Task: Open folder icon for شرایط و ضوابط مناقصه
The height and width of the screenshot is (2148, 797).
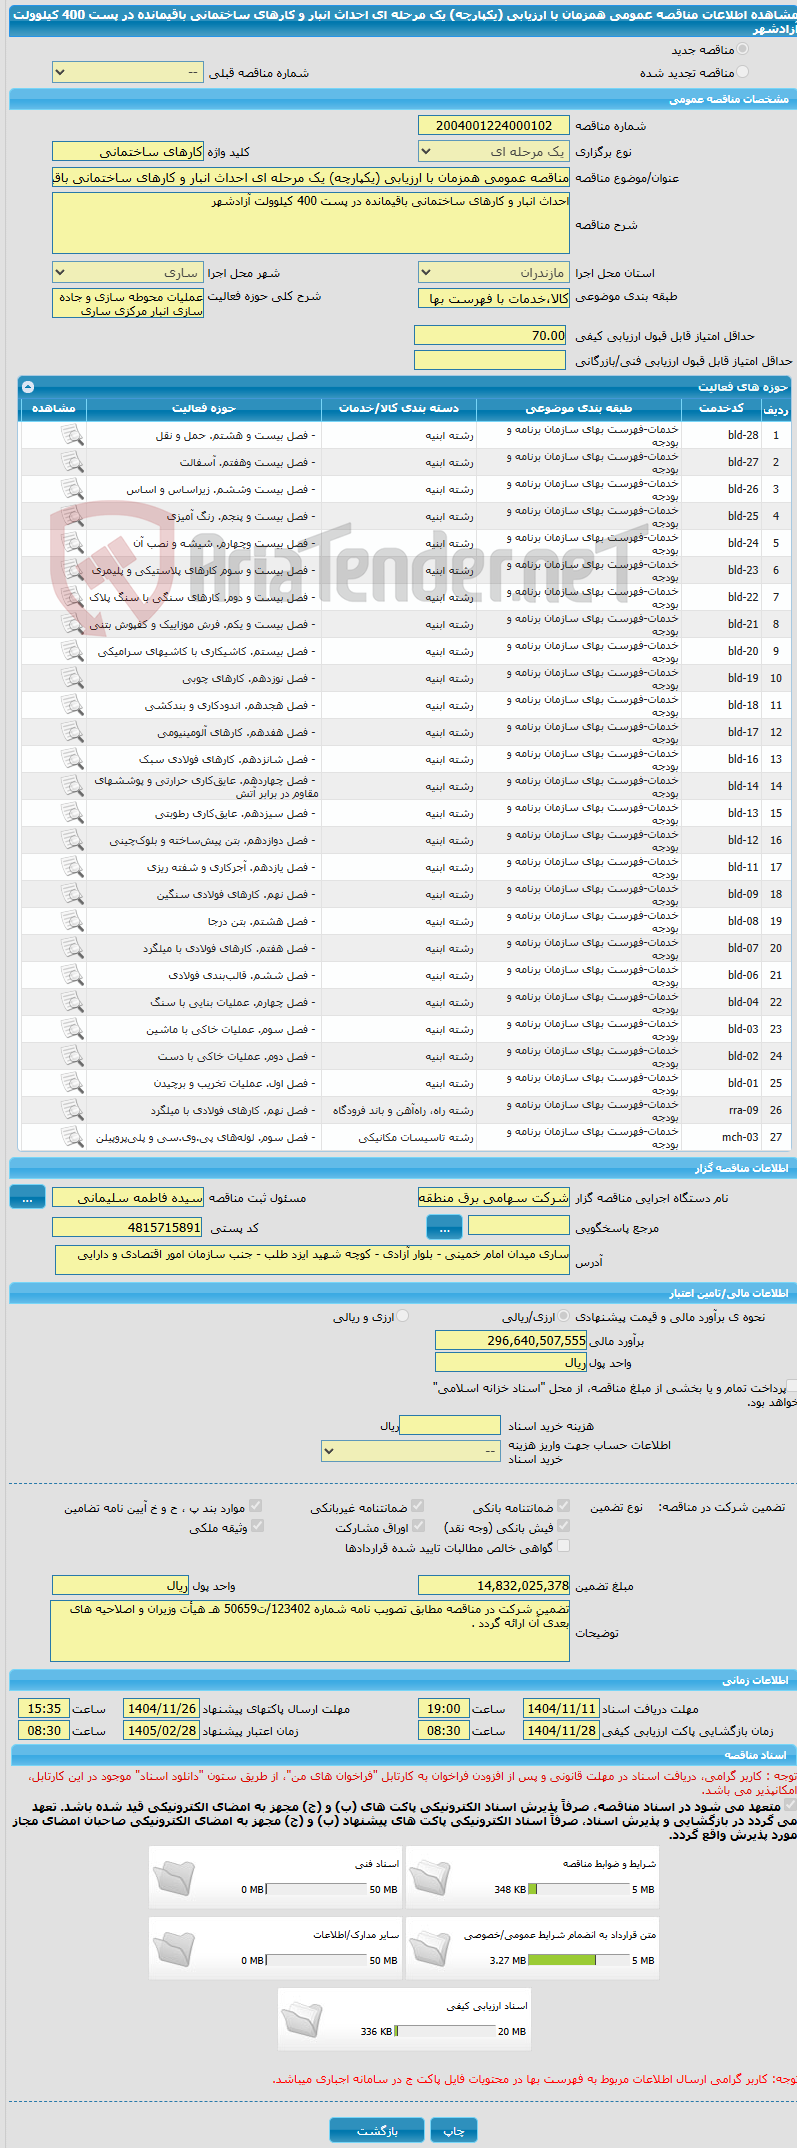Action: [431, 1877]
